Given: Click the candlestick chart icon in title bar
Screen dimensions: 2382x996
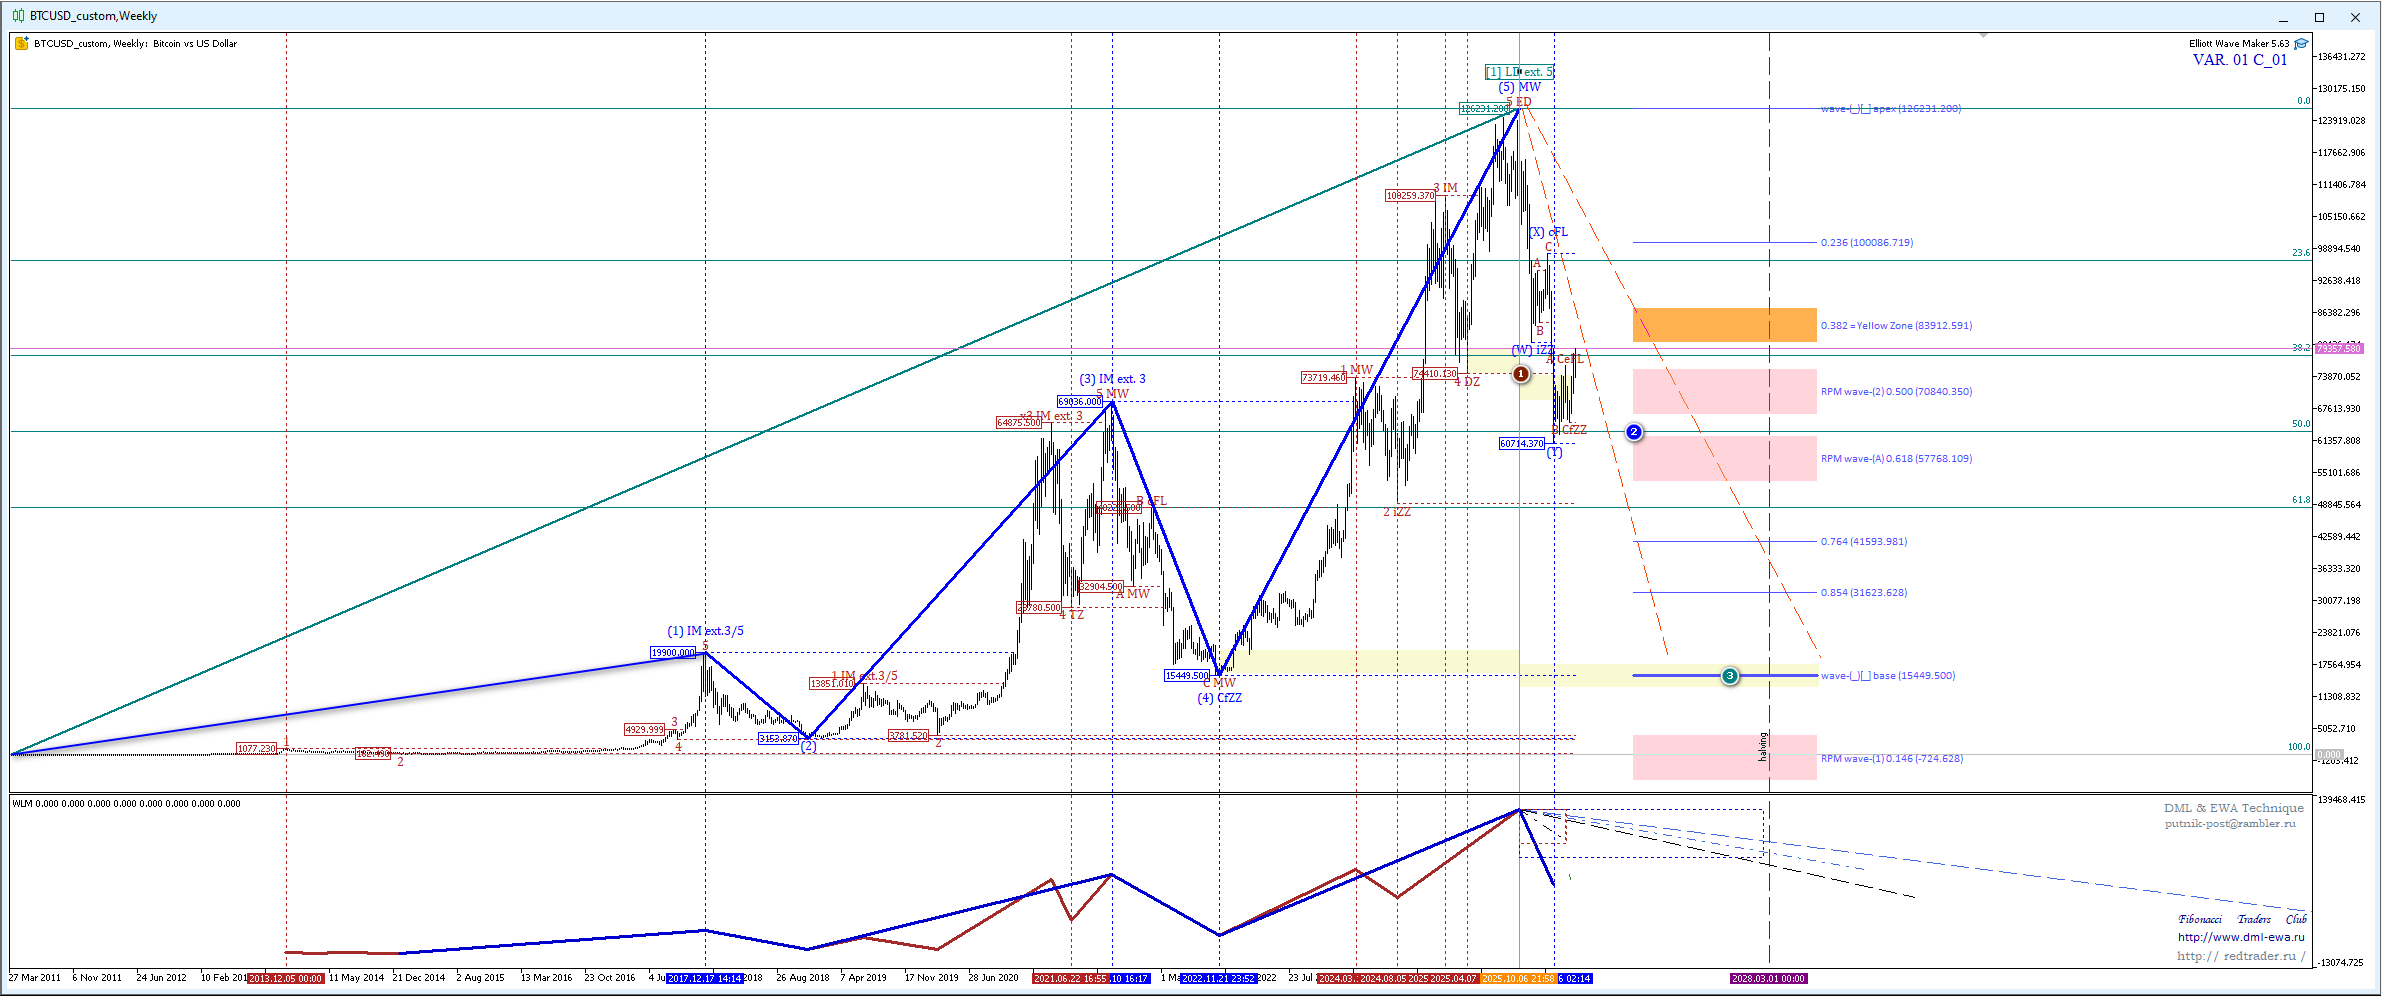Looking at the screenshot, I should point(18,16).
